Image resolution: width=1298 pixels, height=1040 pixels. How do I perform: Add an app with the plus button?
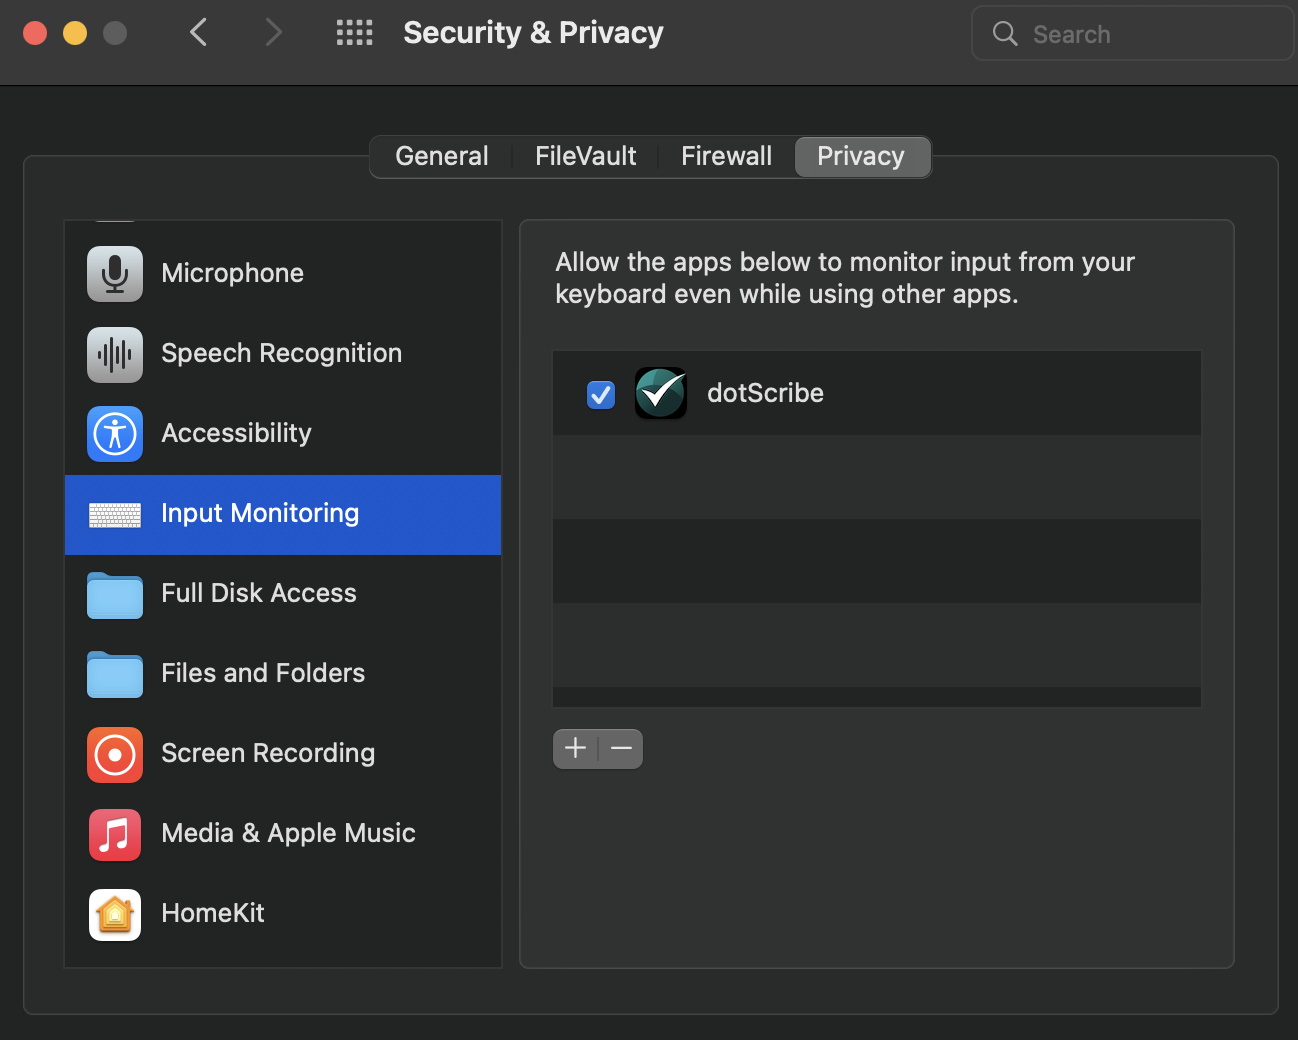pyautogui.click(x=575, y=749)
